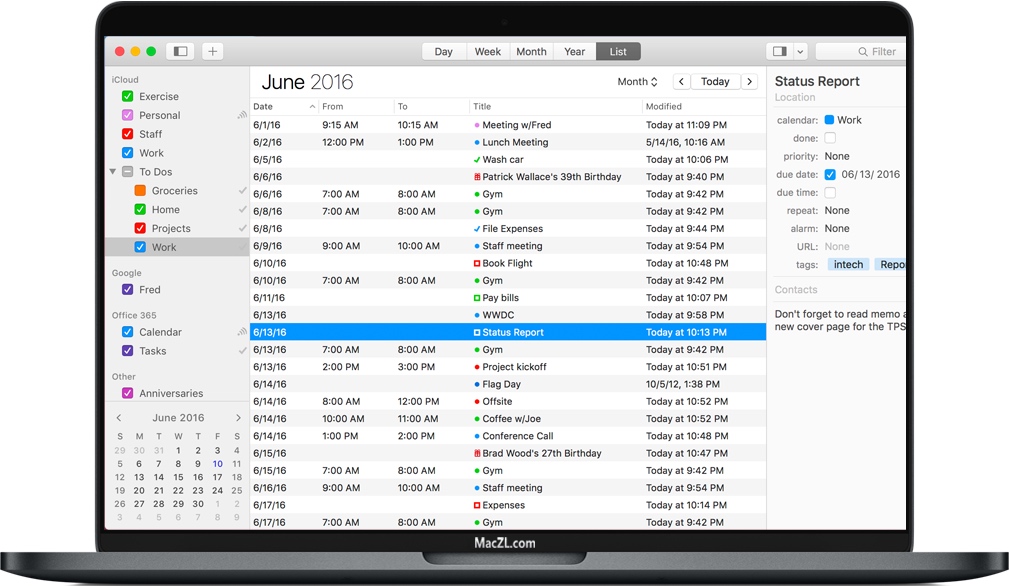
Task: Switch to Week view
Action: [488, 51]
